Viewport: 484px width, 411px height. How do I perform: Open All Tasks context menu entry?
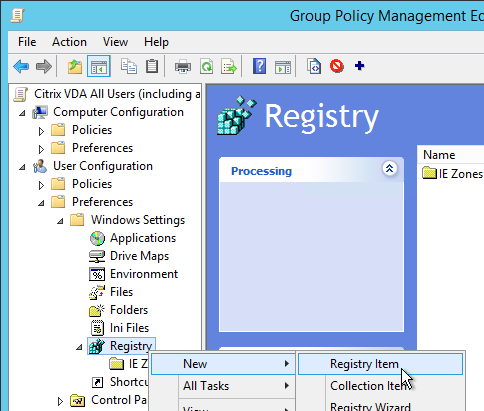tap(223, 386)
